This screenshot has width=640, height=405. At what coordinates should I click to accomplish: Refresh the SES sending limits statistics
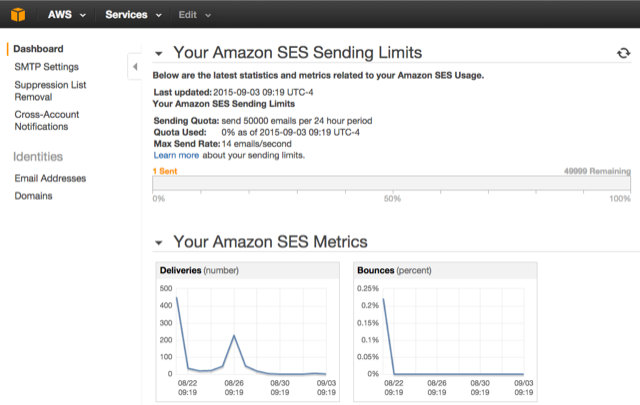coord(623,53)
